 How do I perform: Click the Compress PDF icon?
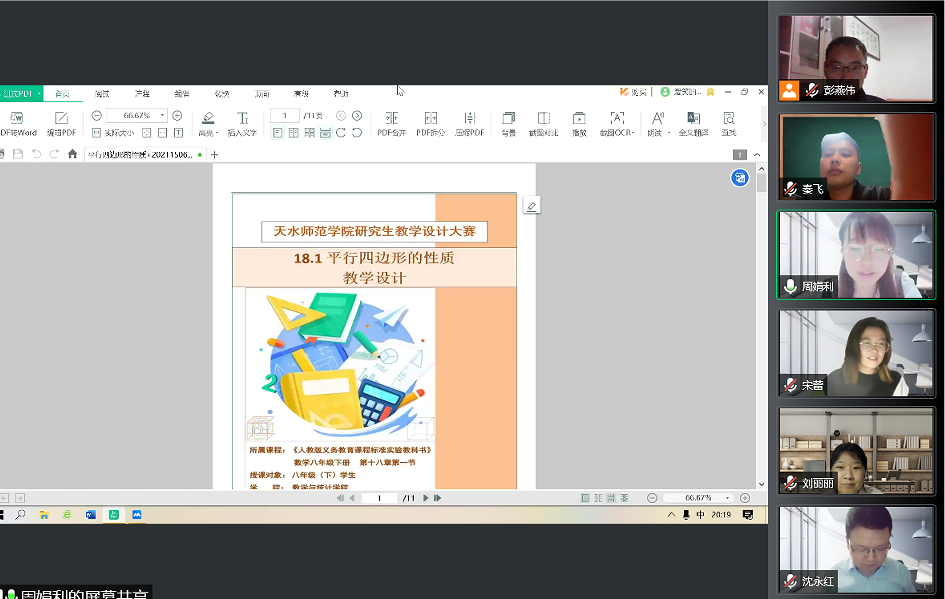click(x=469, y=118)
